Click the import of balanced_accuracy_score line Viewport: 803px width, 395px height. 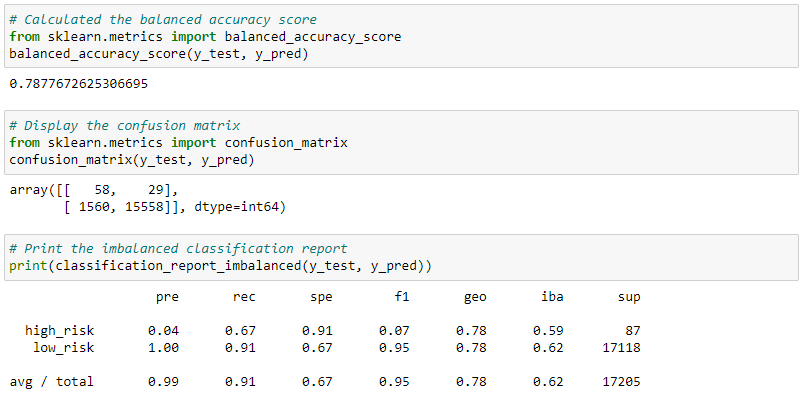[205, 37]
